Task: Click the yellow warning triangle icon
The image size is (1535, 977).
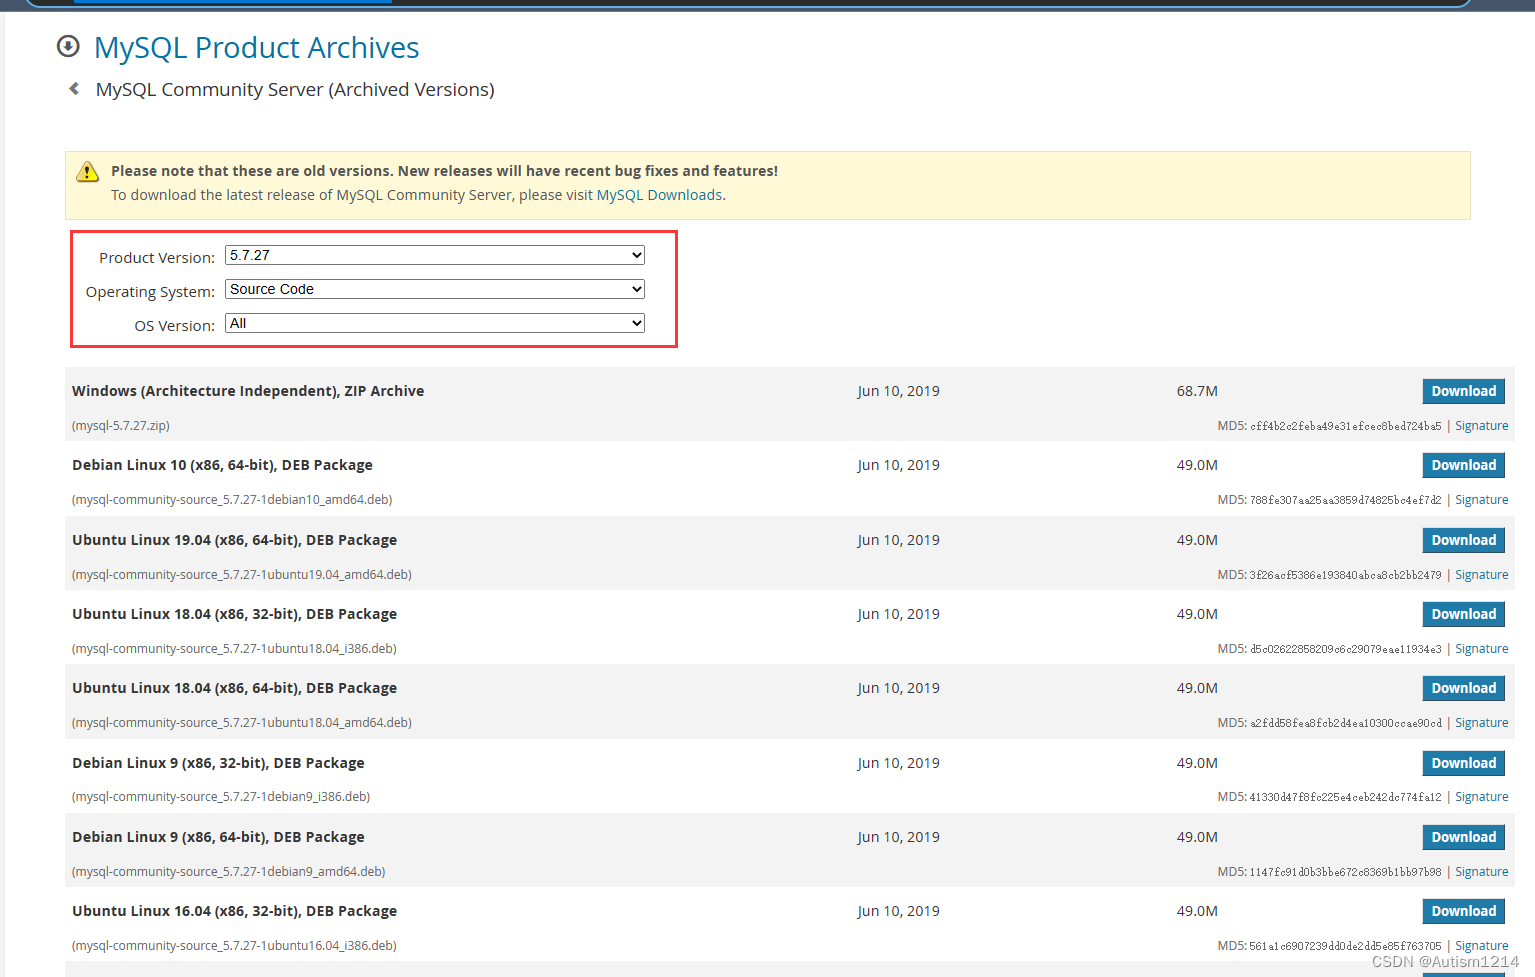Action: click(88, 172)
